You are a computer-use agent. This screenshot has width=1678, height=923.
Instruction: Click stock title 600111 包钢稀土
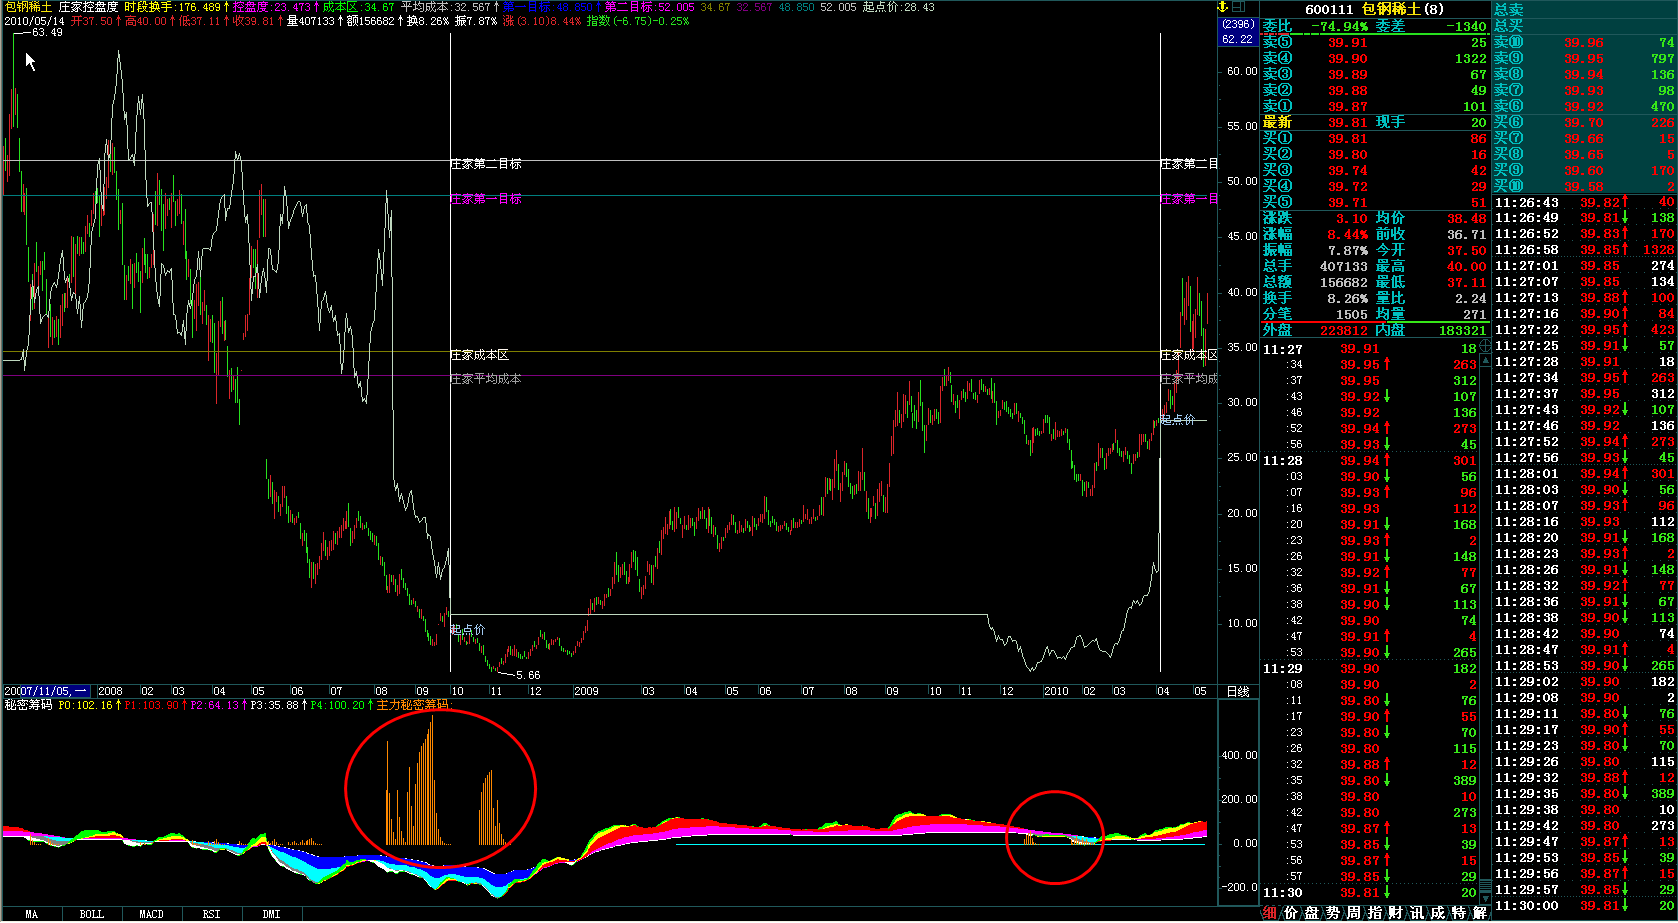[x=1375, y=9]
